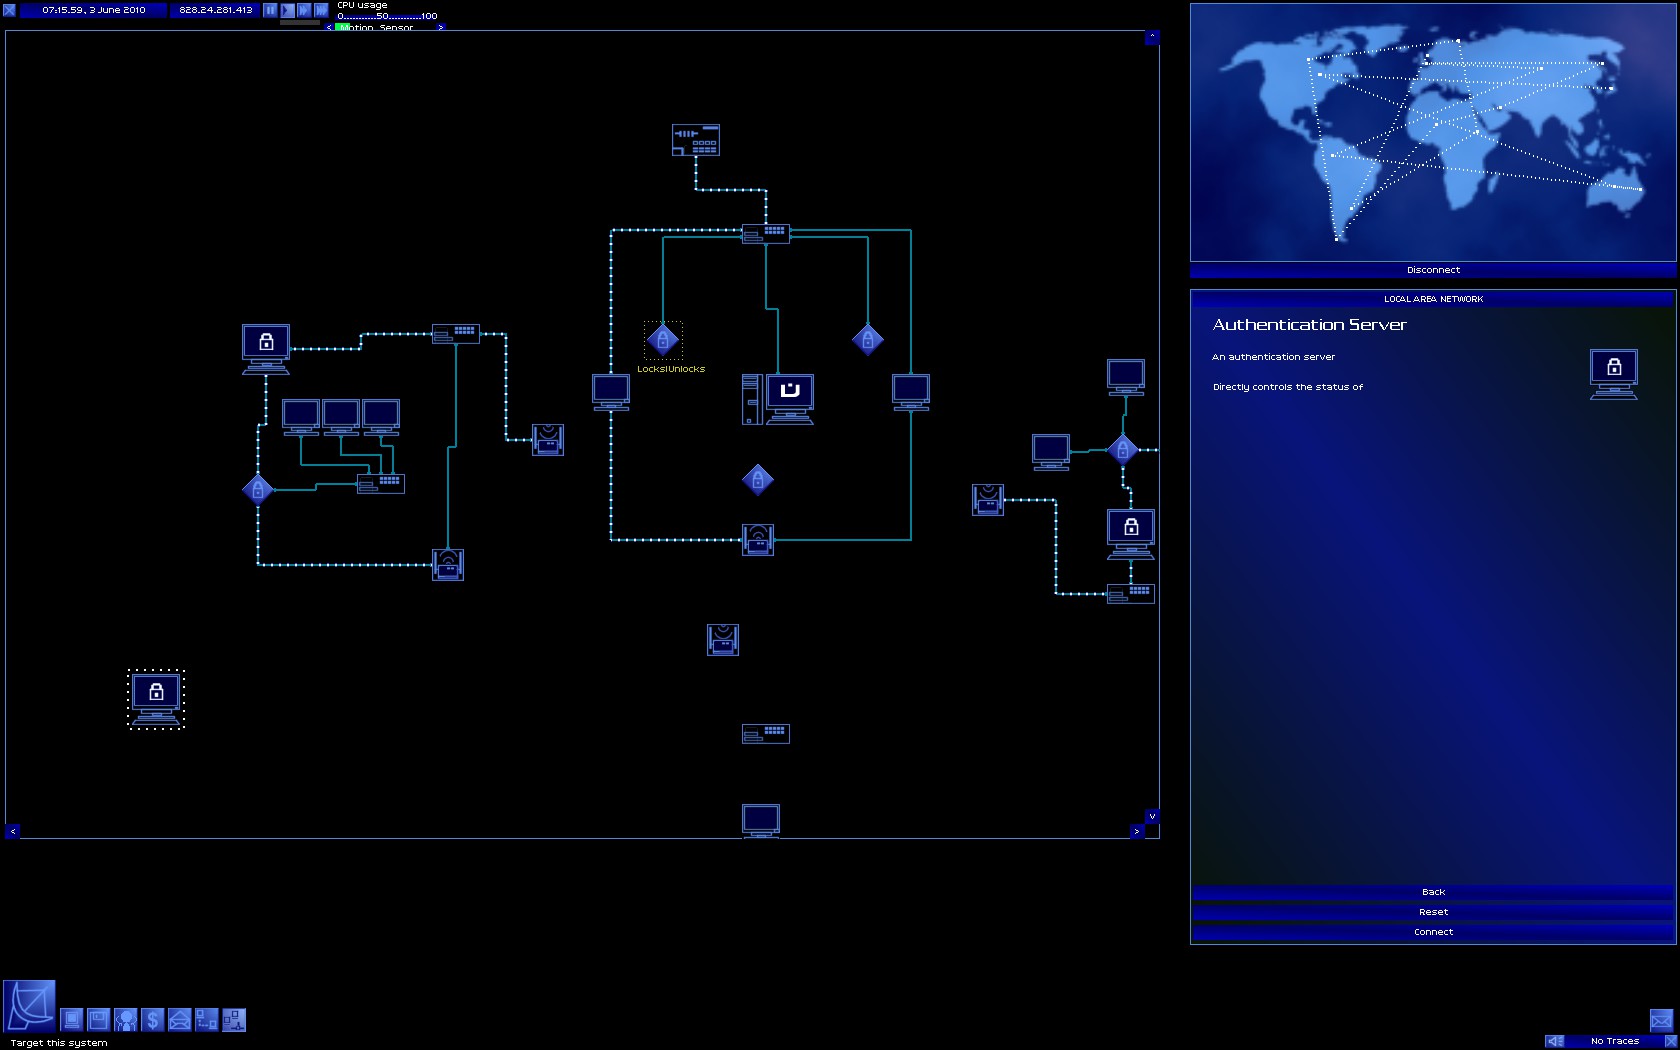
Task: Open the agent status person icon
Action: (126, 1020)
